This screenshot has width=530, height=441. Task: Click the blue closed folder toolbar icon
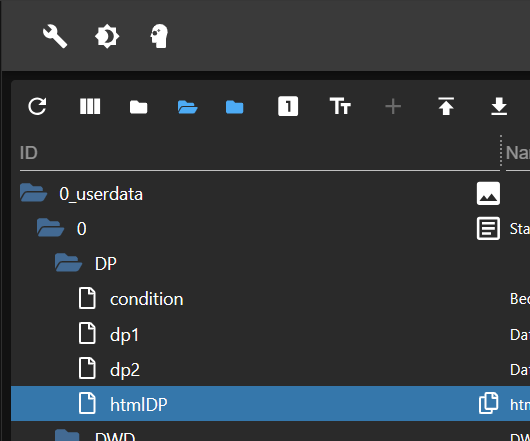click(235, 107)
